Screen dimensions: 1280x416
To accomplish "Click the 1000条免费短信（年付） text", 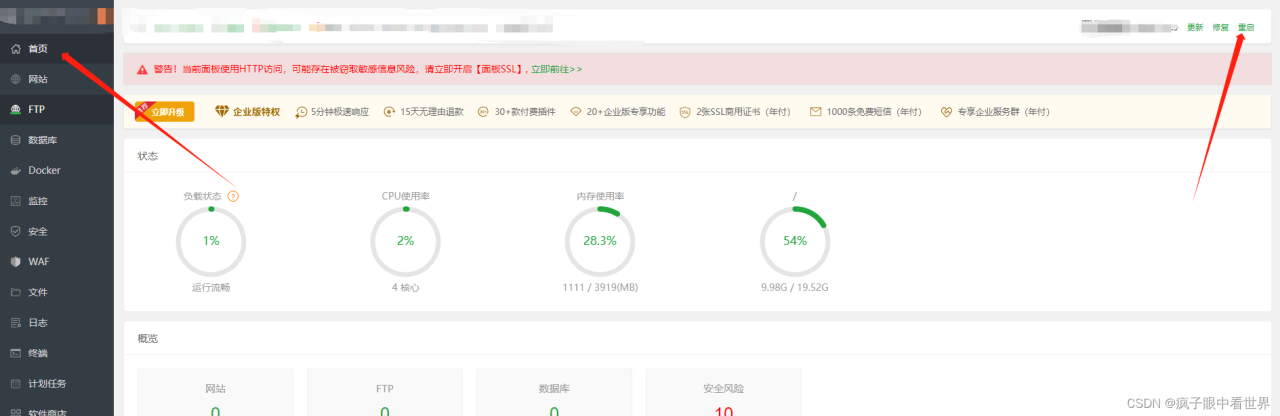I will click(x=874, y=112).
